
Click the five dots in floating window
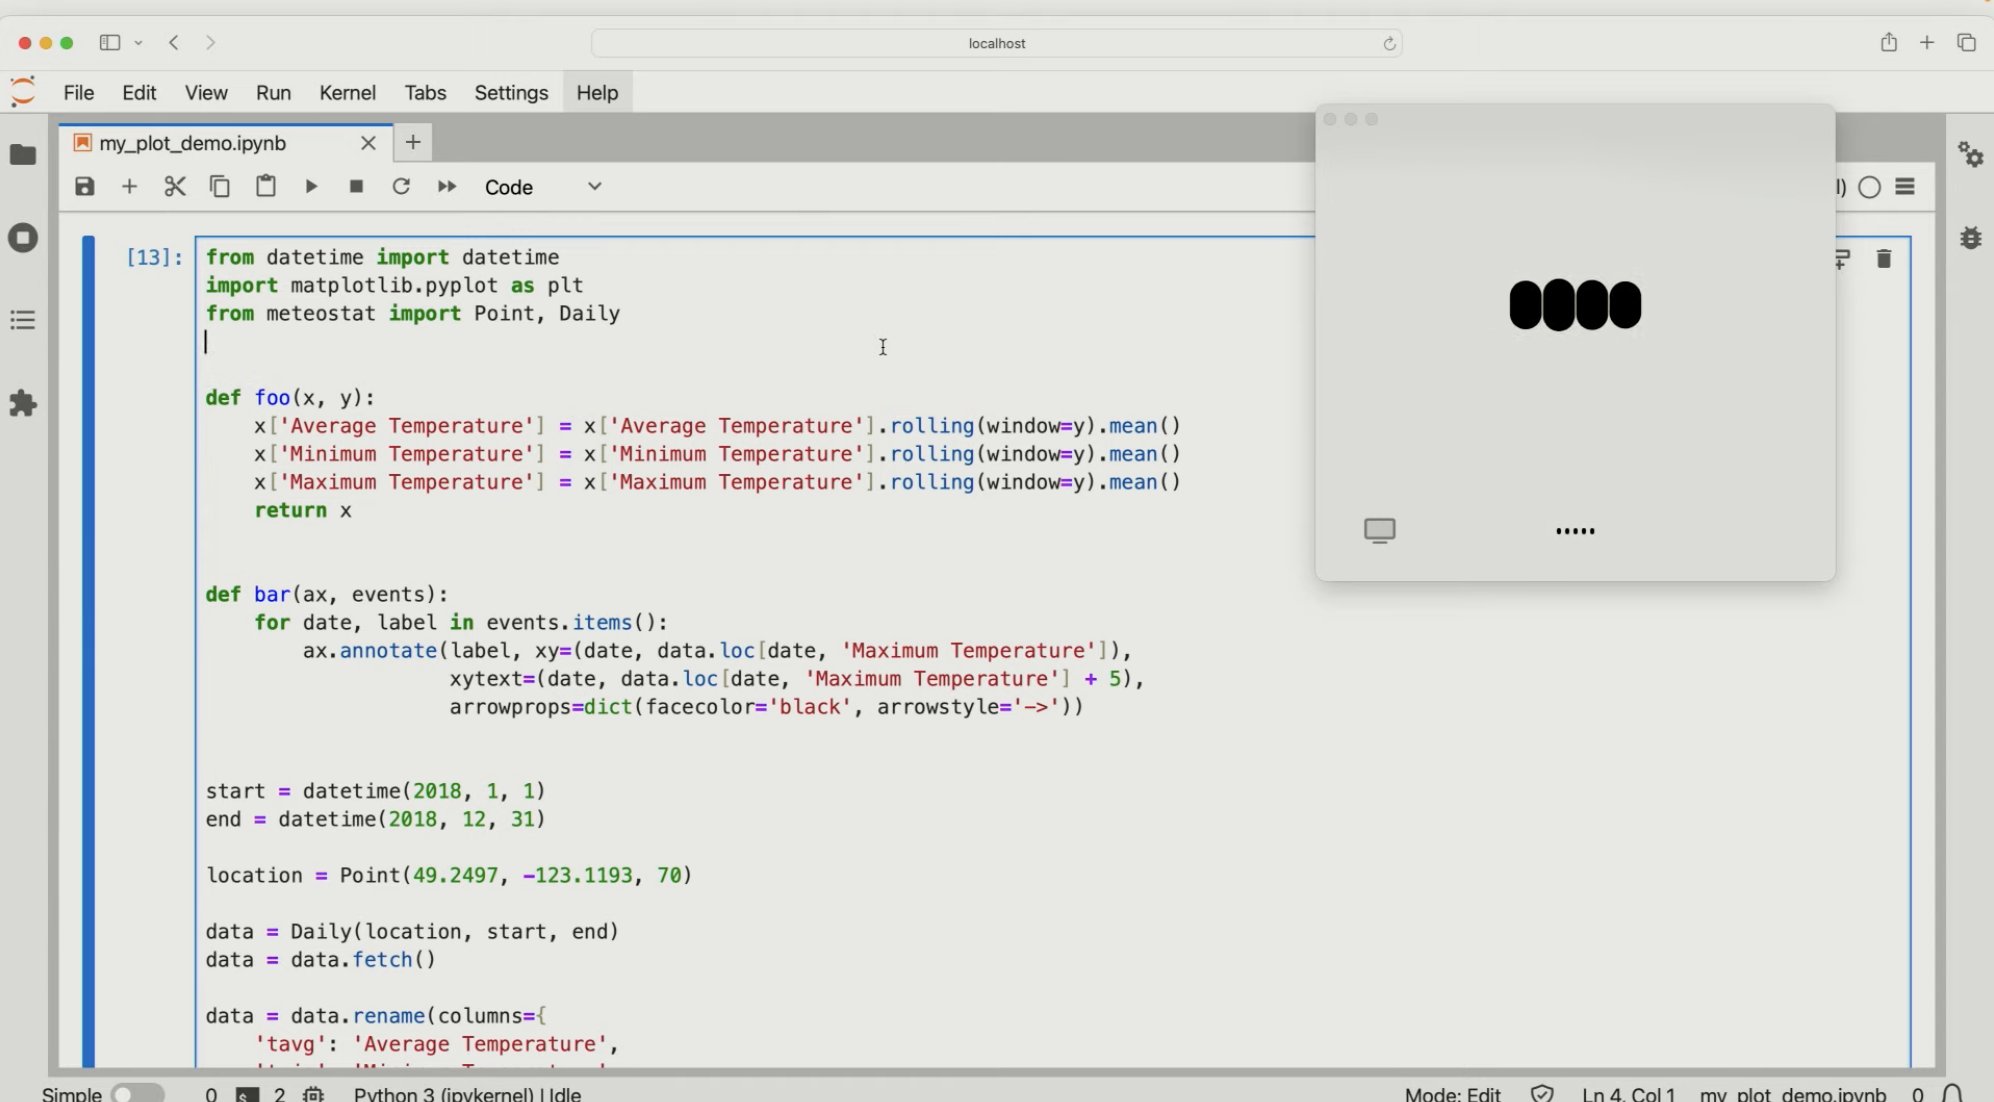[1575, 531]
